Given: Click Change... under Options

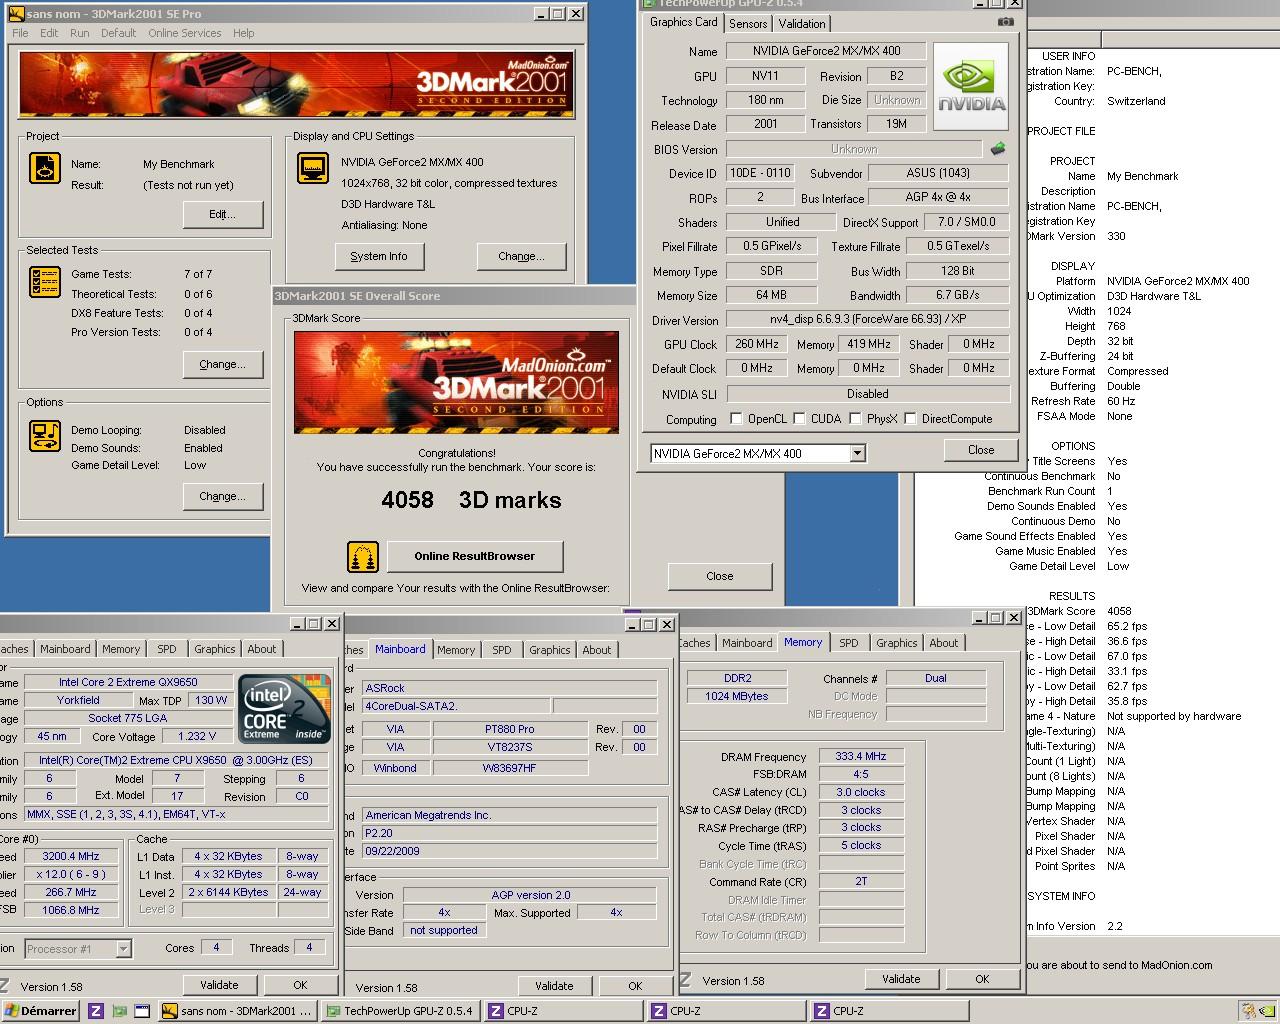Looking at the screenshot, I should (x=223, y=496).
